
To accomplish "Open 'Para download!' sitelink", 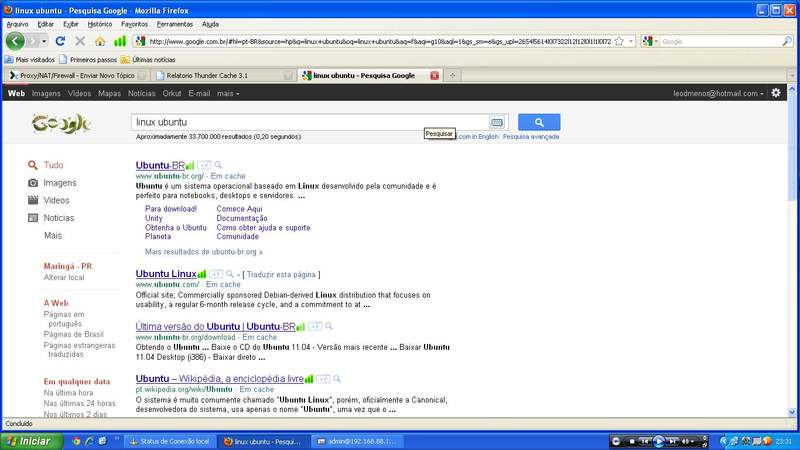I will [x=171, y=209].
